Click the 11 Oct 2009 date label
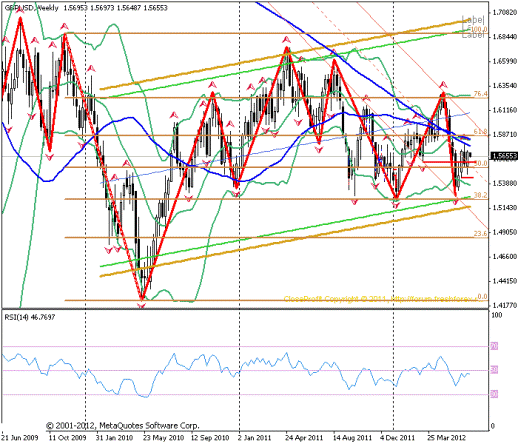 click(68, 438)
